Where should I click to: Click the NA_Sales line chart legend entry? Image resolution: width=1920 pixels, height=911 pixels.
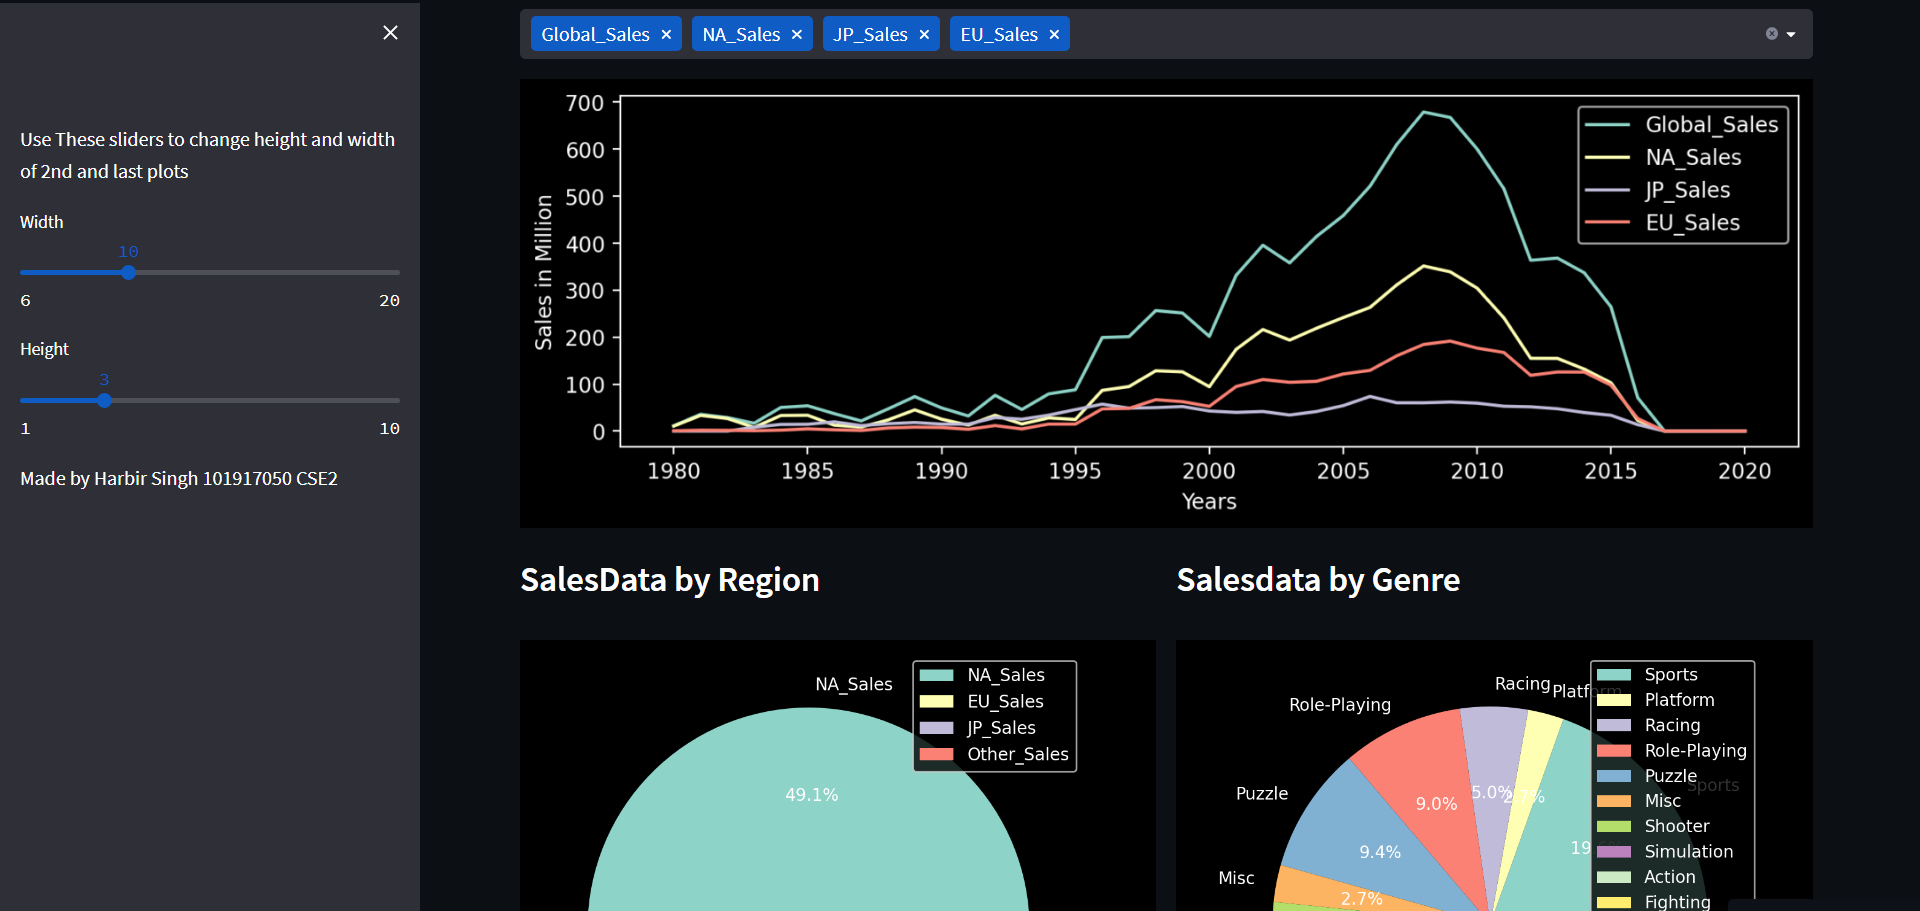[1663, 157]
